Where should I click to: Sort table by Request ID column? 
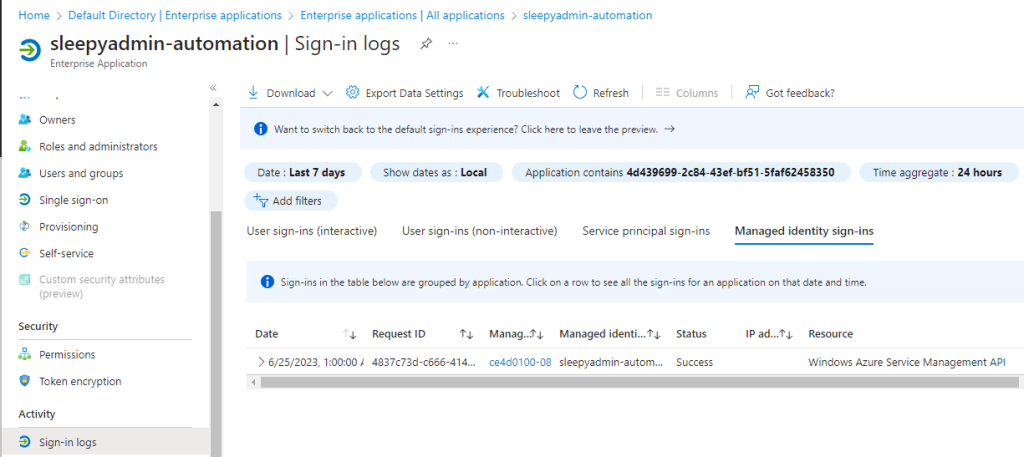coord(466,334)
